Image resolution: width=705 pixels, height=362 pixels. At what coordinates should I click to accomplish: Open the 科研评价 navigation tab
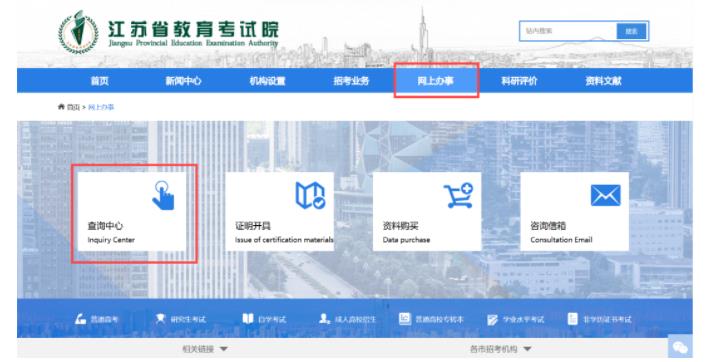click(519, 81)
